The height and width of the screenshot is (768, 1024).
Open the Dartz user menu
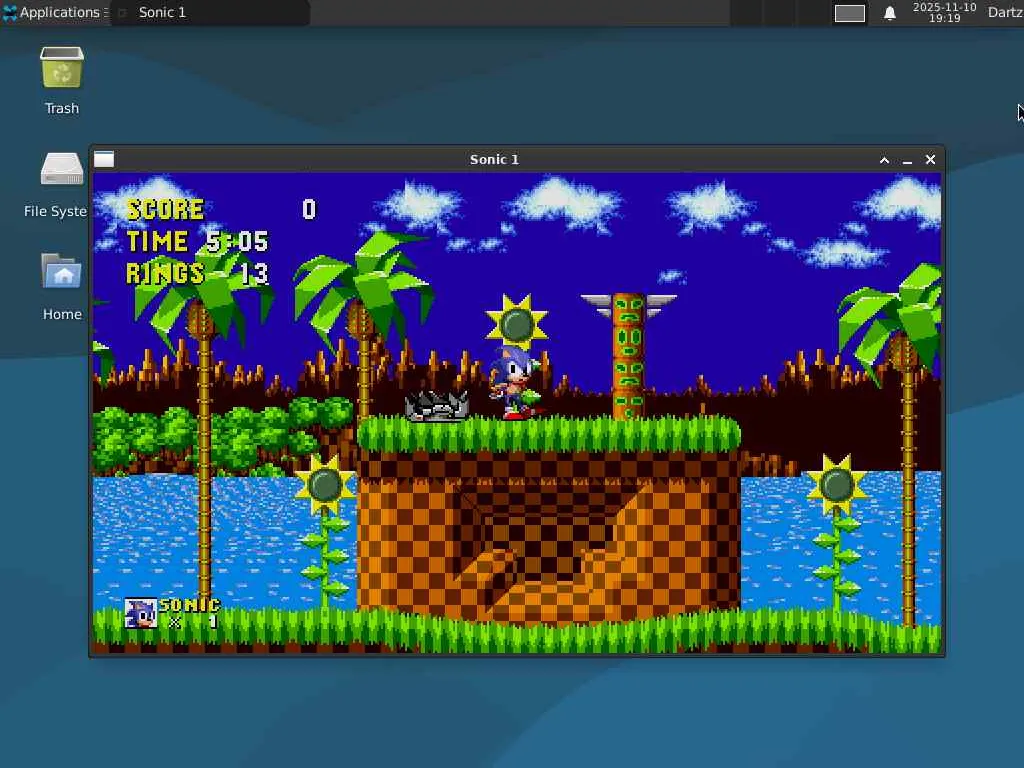(1005, 12)
